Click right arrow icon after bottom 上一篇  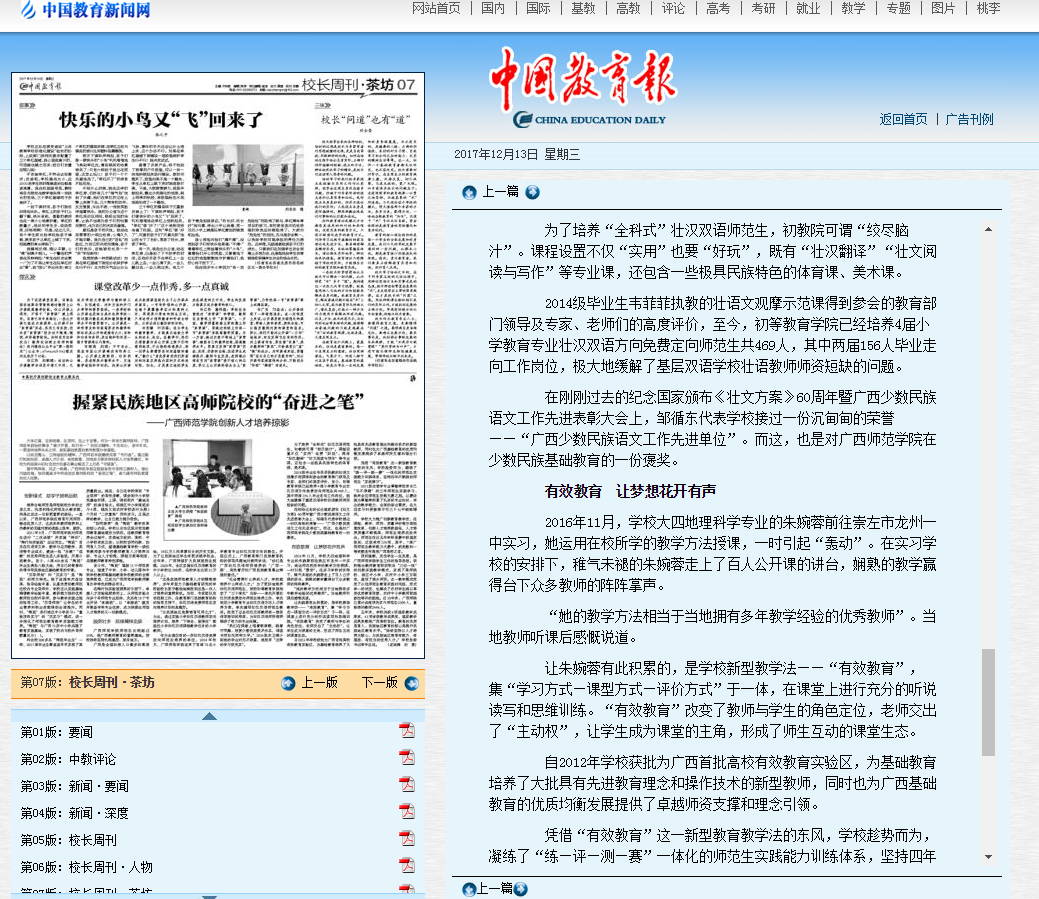pyautogui.click(x=521, y=889)
